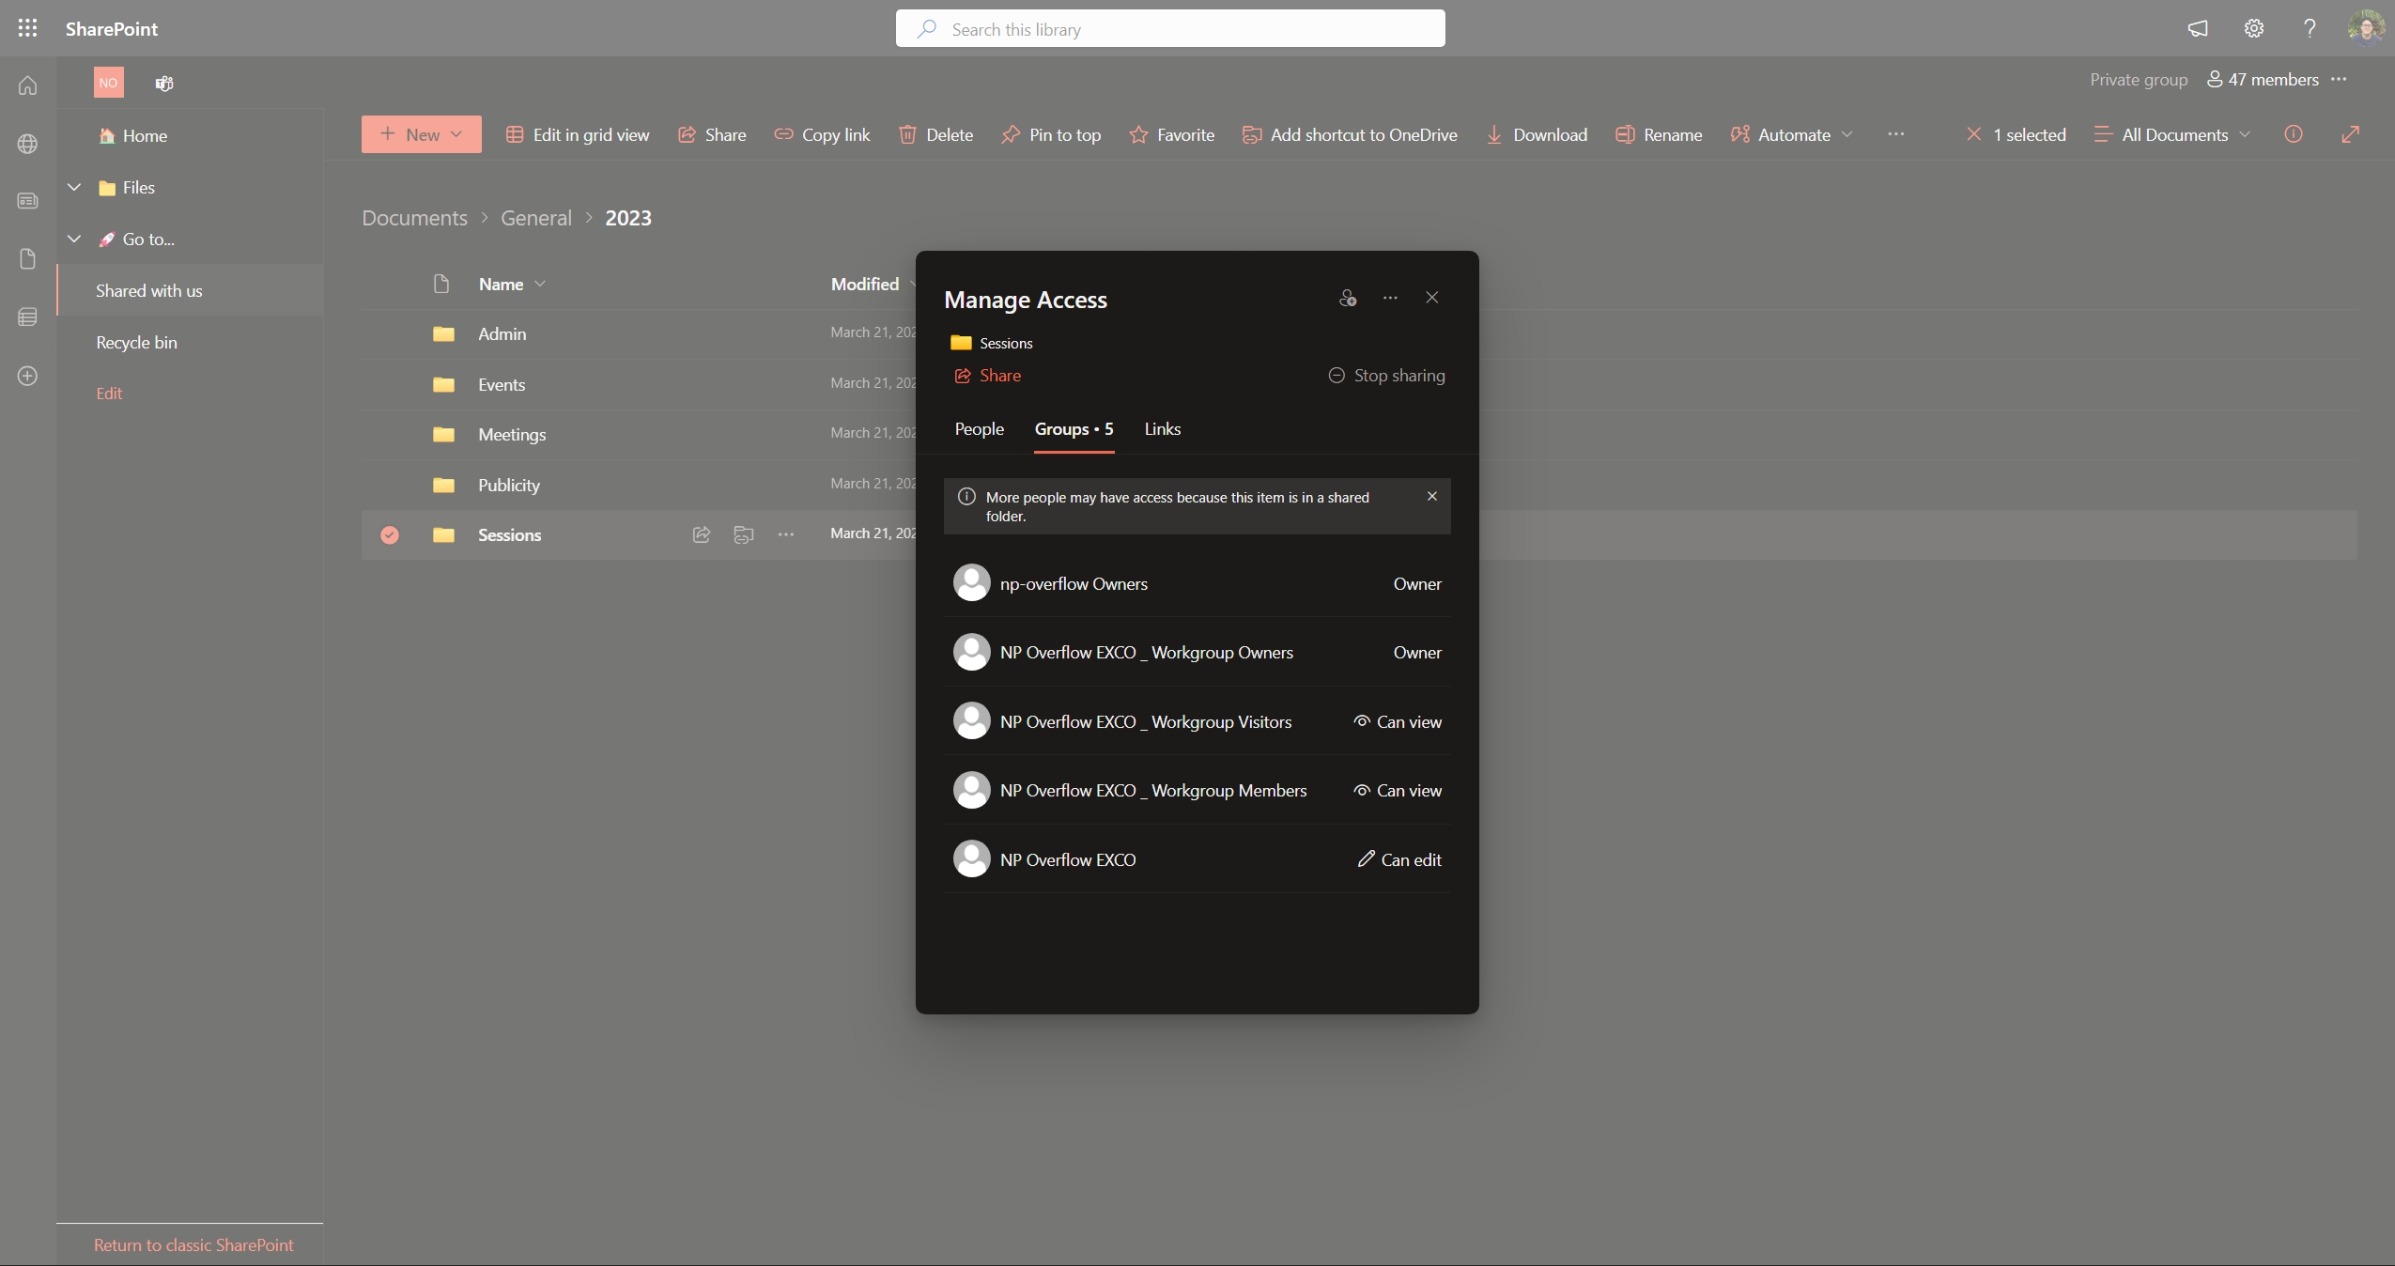Image resolution: width=2395 pixels, height=1266 pixels.
Task: Click grant access icon in Manage Access
Action: coord(1347,298)
